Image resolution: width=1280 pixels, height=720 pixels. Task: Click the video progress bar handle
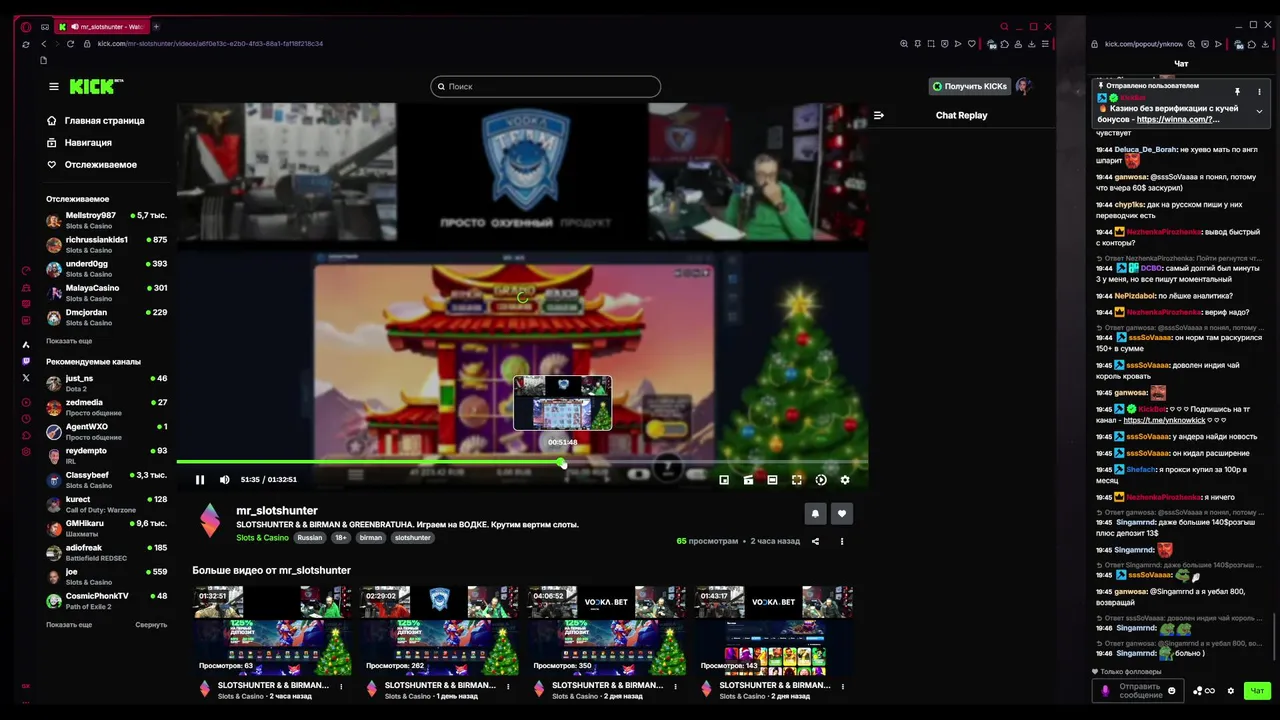pyautogui.click(x=562, y=463)
